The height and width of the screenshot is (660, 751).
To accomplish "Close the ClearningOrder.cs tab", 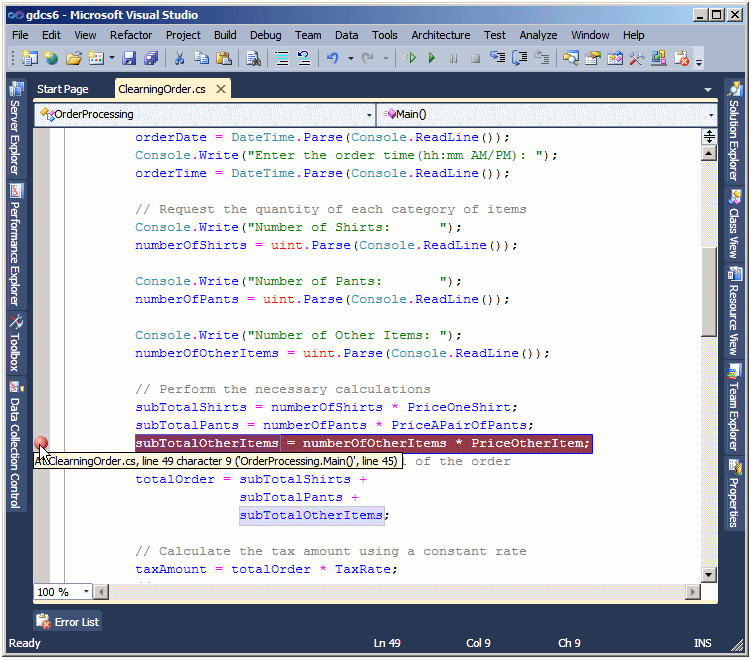I will (221, 89).
